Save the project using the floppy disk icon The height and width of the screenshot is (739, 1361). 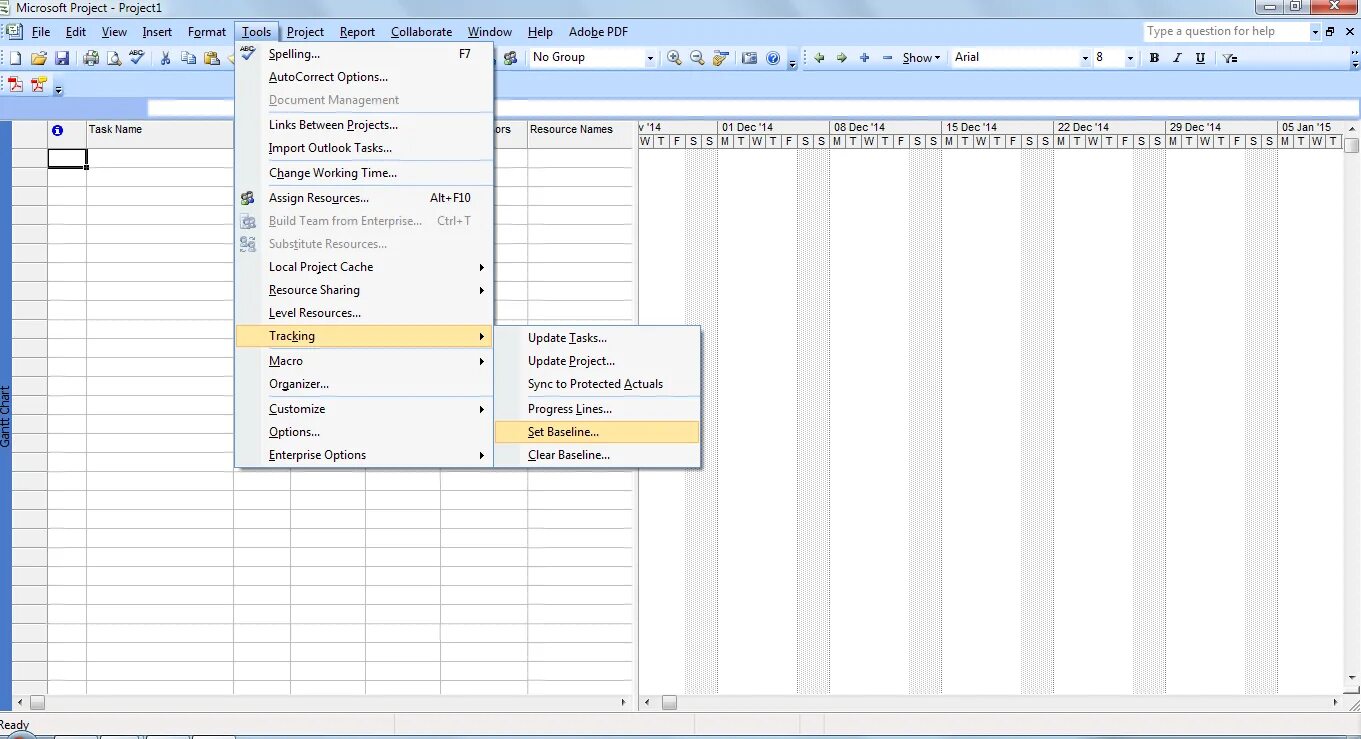click(62, 58)
